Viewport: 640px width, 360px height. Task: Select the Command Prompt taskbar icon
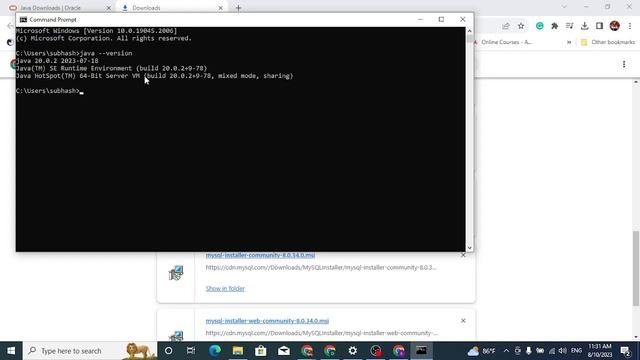click(421, 351)
